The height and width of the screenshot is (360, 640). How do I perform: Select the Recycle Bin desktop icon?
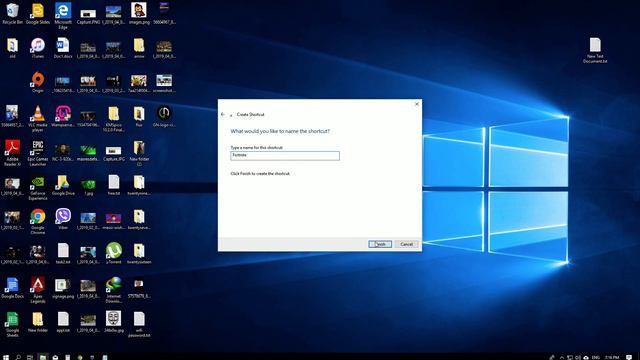point(12,13)
